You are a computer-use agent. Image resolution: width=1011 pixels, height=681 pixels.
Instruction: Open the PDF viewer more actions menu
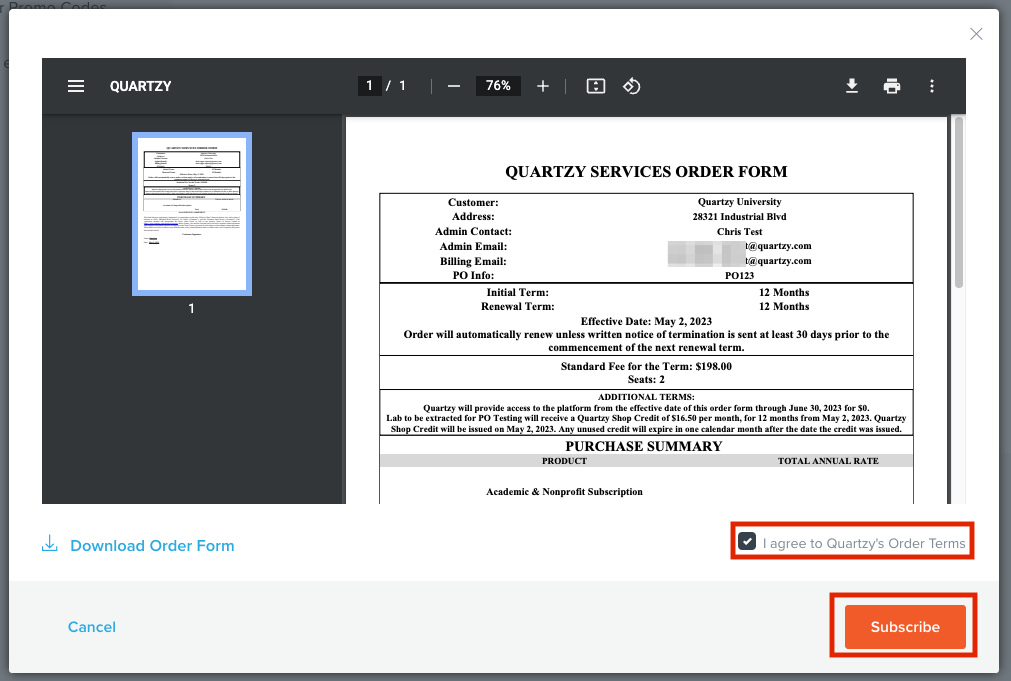tap(932, 86)
